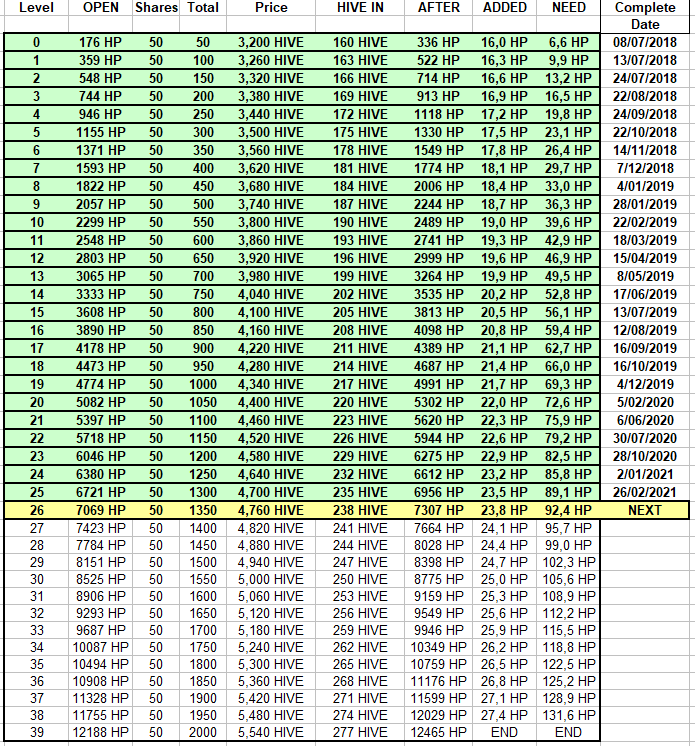Select the cell 10087 HP
The width and height of the screenshot is (695, 746).
coord(100,648)
